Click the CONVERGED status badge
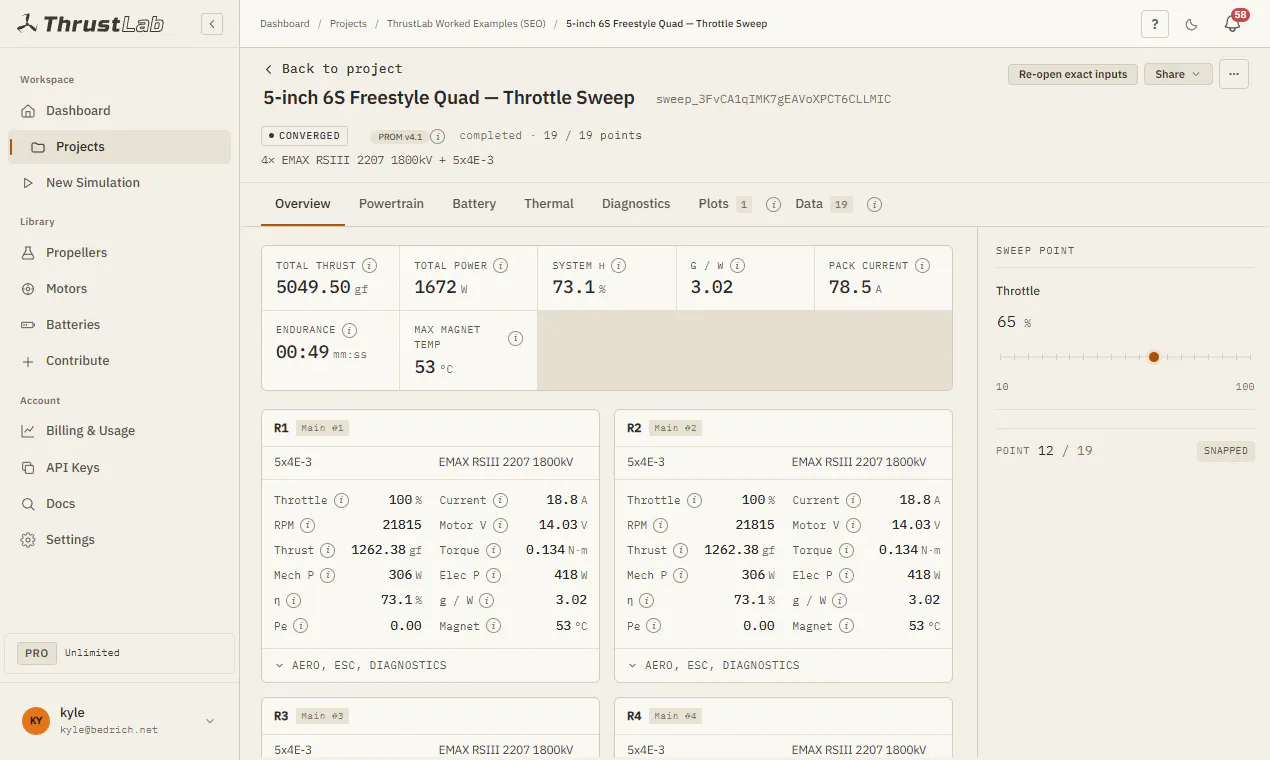The height and width of the screenshot is (760, 1270). [x=305, y=136]
